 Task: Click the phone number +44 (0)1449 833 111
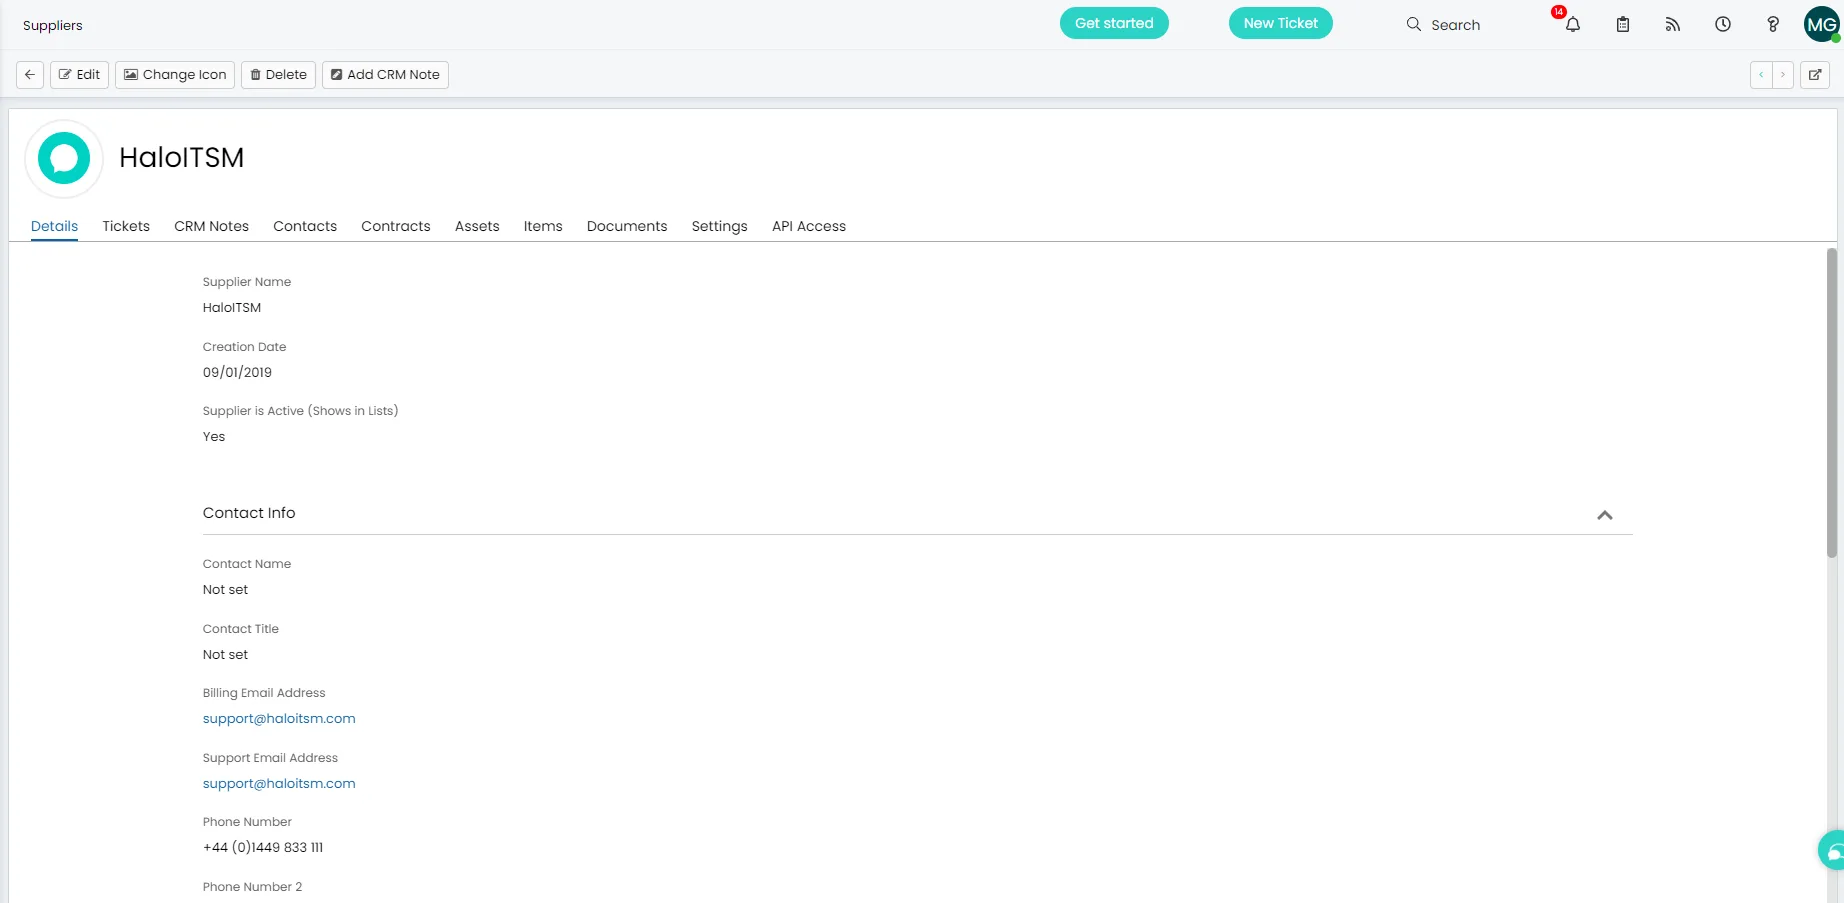click(263, 847)
